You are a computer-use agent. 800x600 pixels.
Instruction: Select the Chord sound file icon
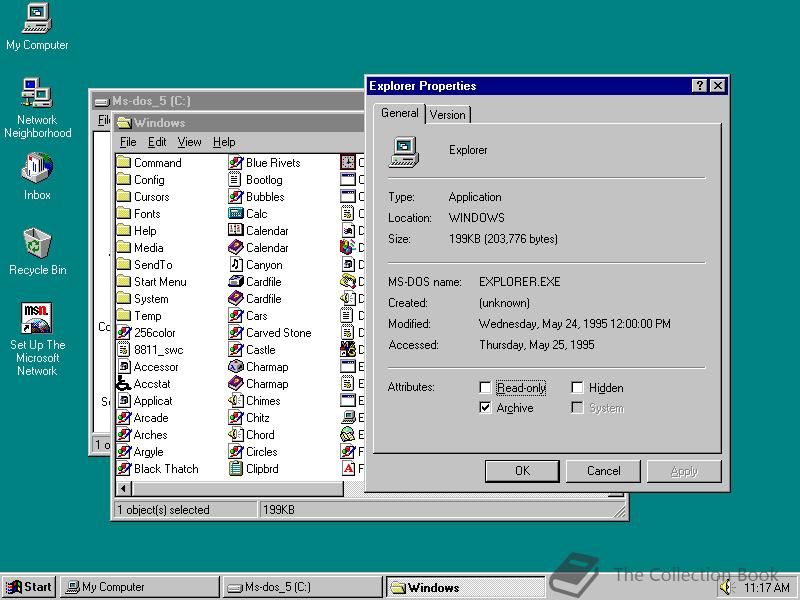pyautogui.click(x=235, y=435)
